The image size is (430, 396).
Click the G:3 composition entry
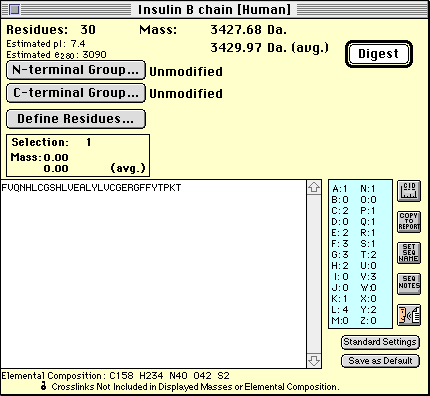point(340,255)
